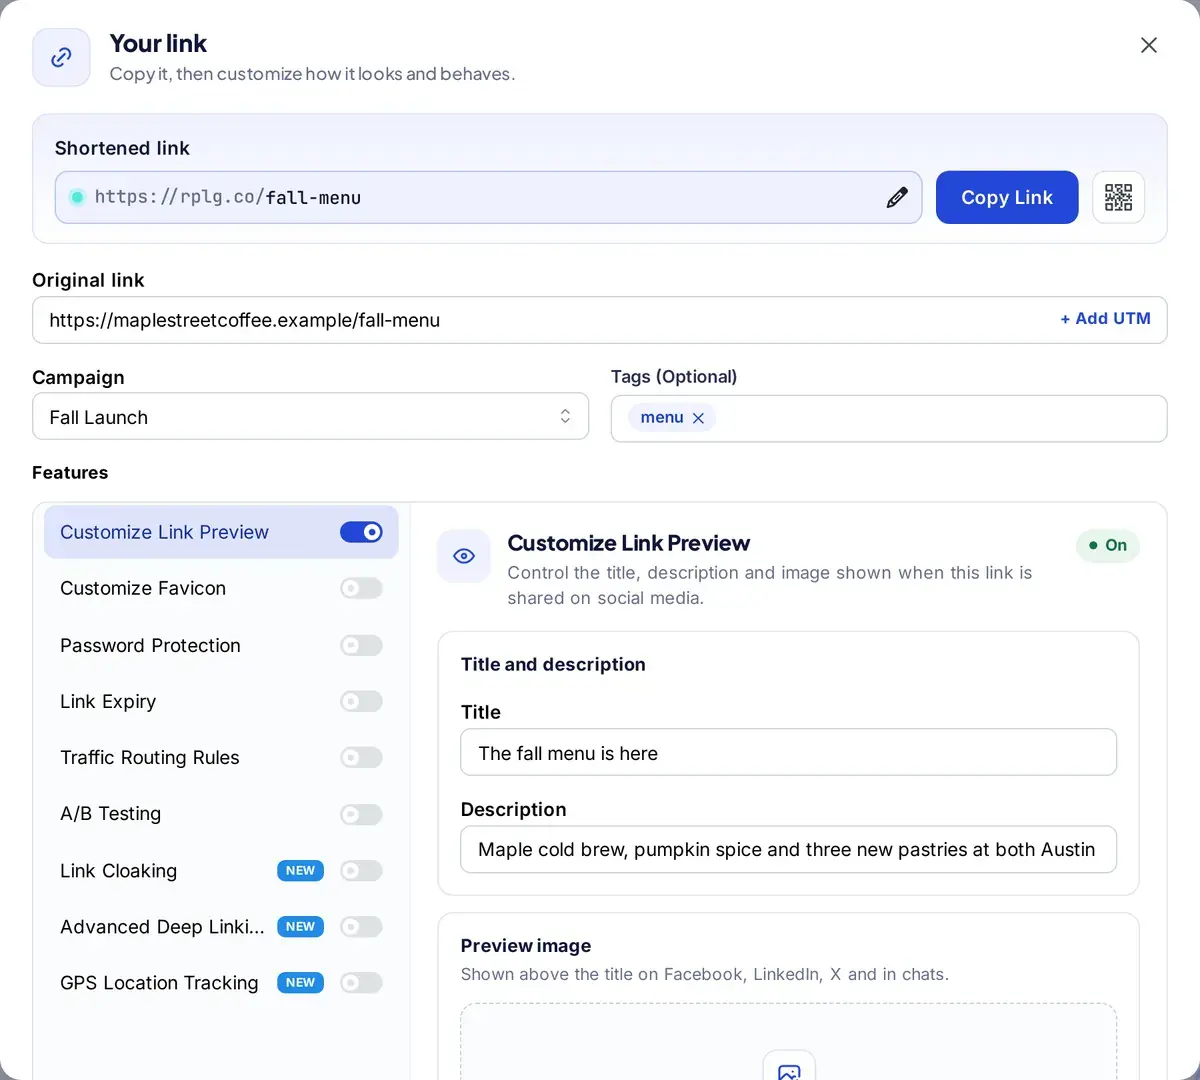Image resolution: width=1200 pixels, height=1080 pixels.
Task: Click the Shortened link label
Action: pyautogui.click(x=122, y=148)
